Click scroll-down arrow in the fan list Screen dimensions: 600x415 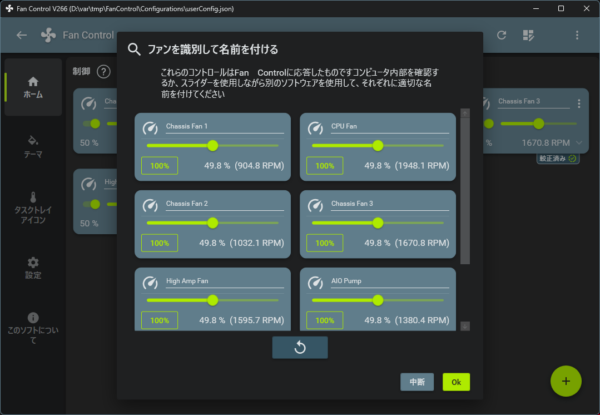pyautogui.click(x=465, y=326)
